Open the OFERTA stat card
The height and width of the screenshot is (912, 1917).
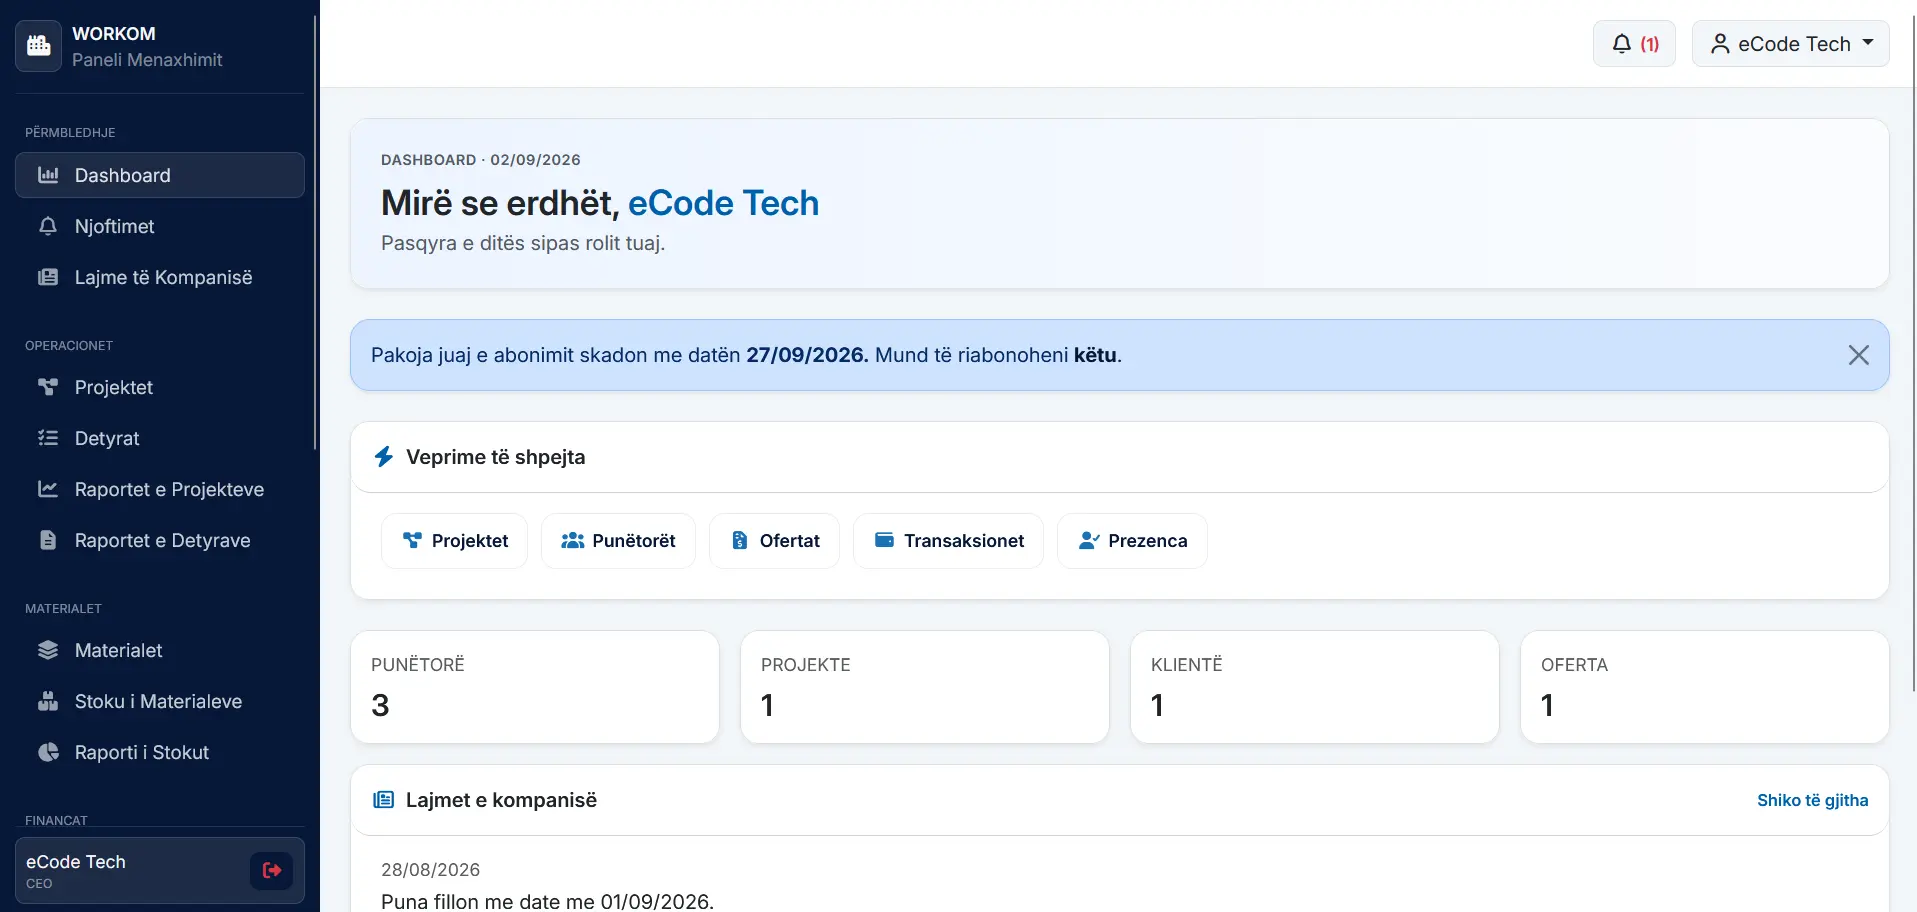pyautogui.click(x=1705, y=687)
